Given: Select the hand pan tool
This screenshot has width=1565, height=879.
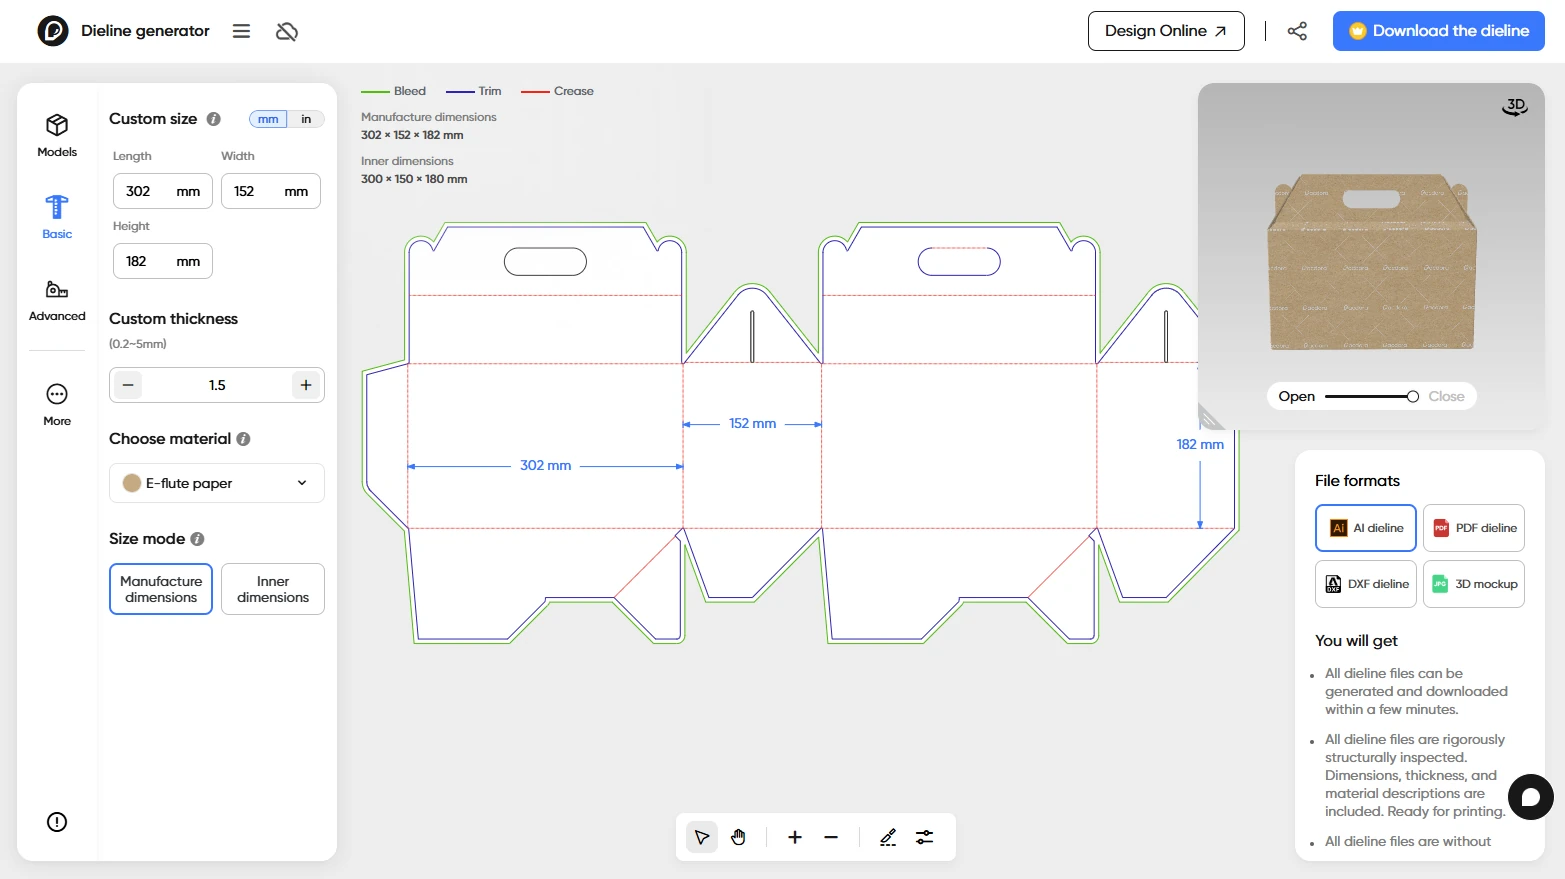Looking at the screenshot, I should click(x=738, y=837).
